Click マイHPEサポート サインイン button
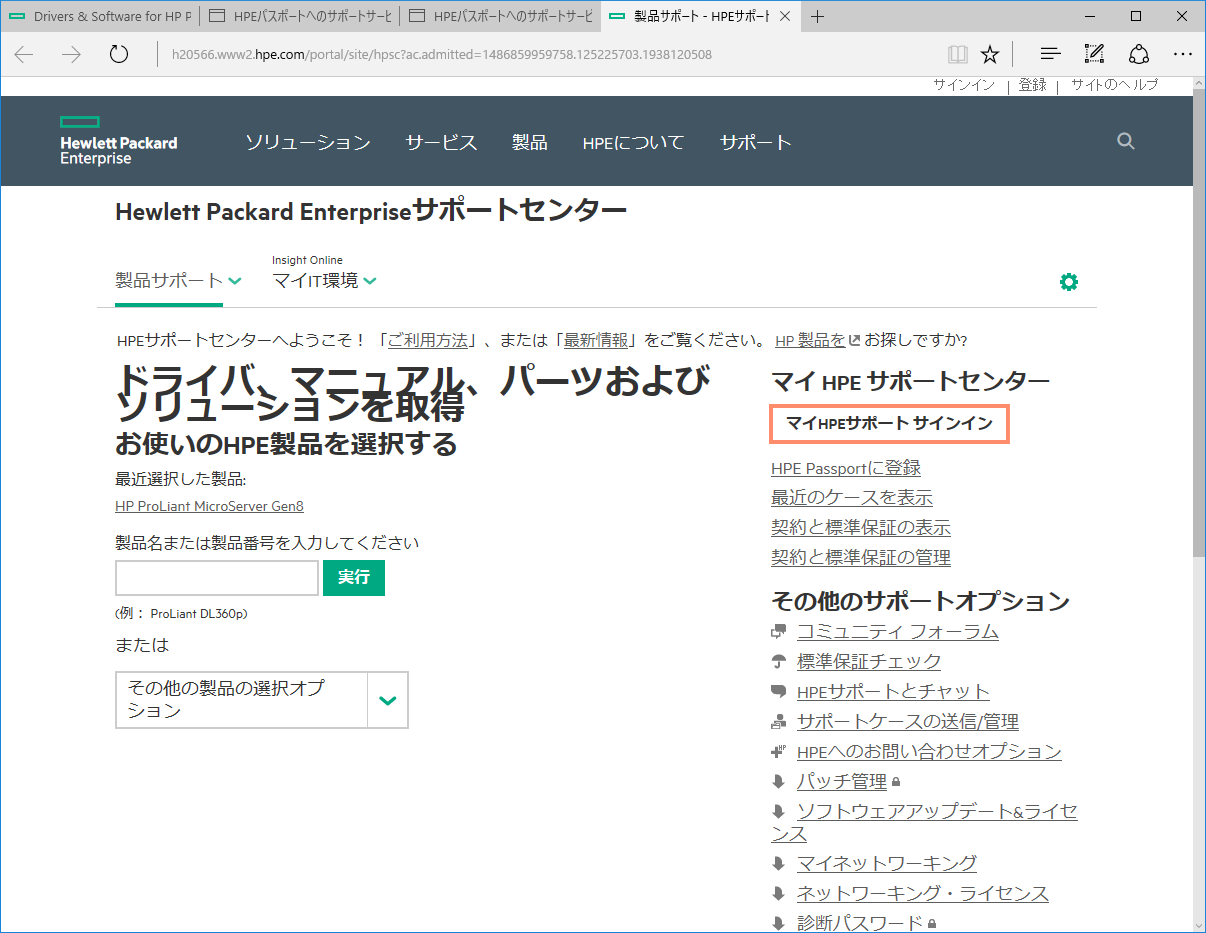Viewport: 1206px width, 933px height. click(x=890, y=424)
